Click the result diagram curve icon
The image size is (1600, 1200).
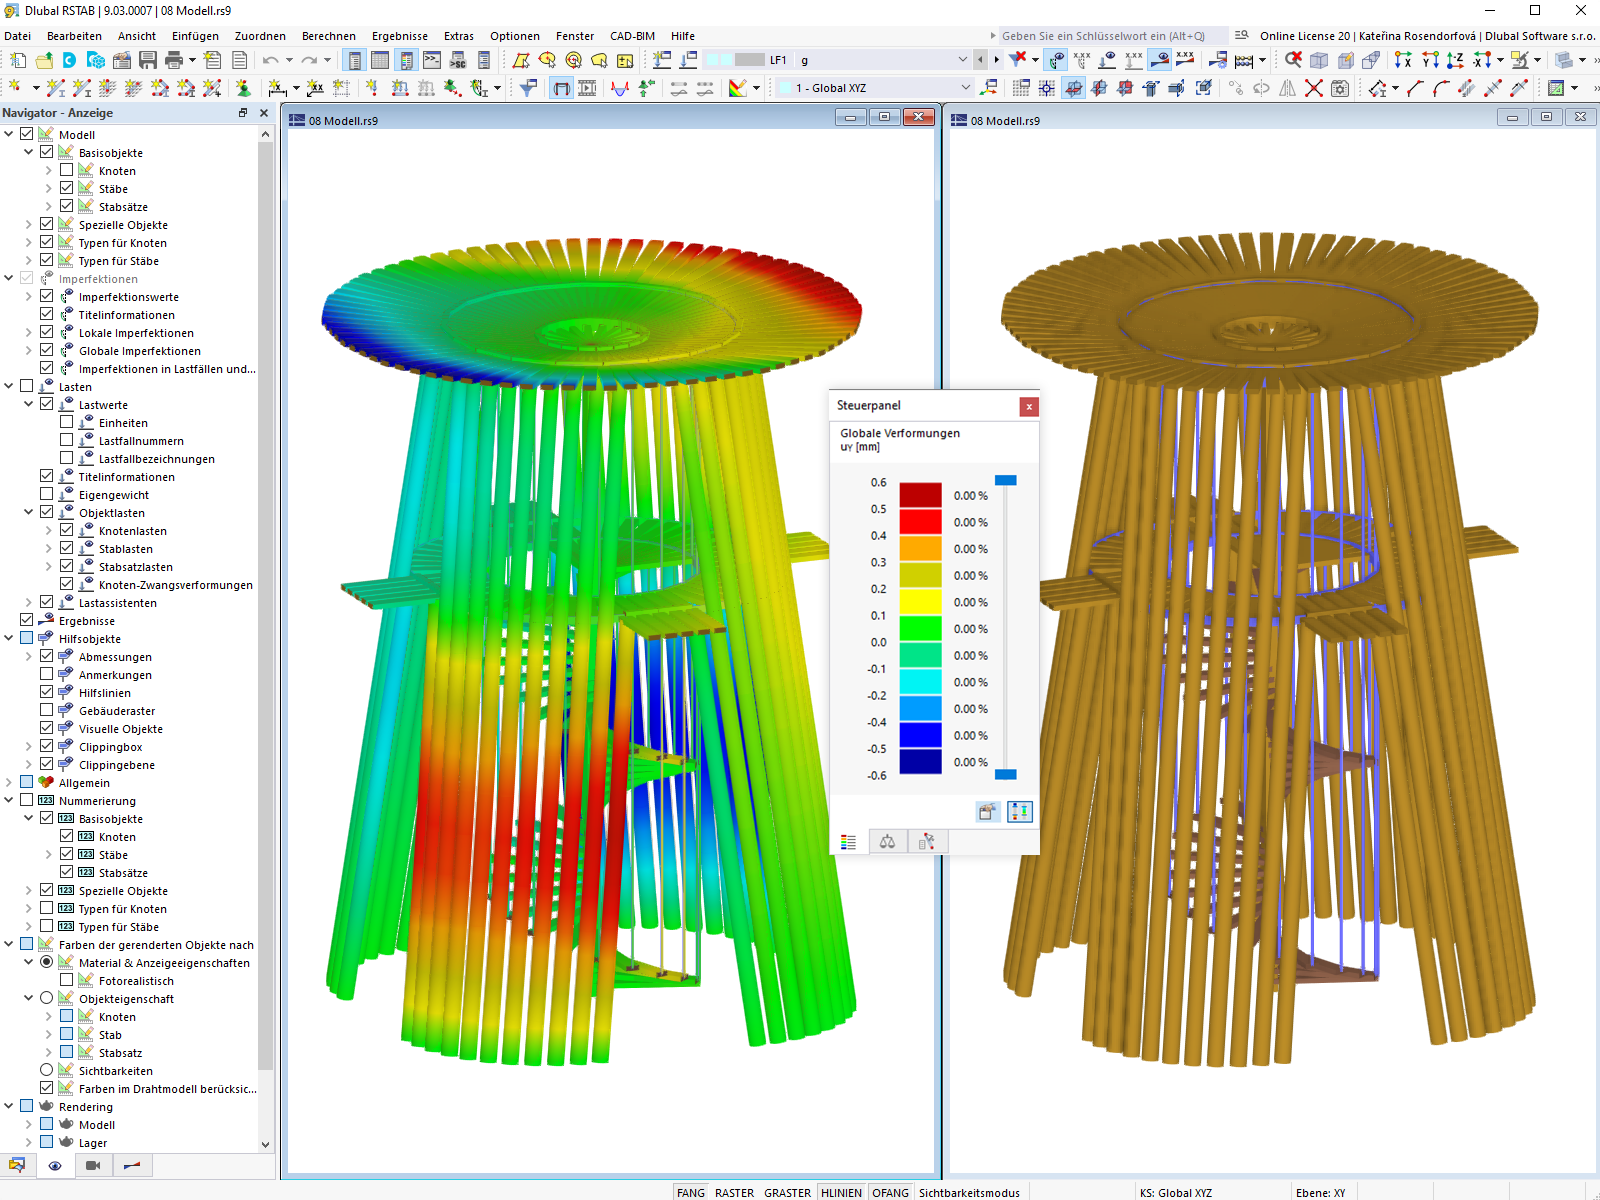(x=620, y=88)
